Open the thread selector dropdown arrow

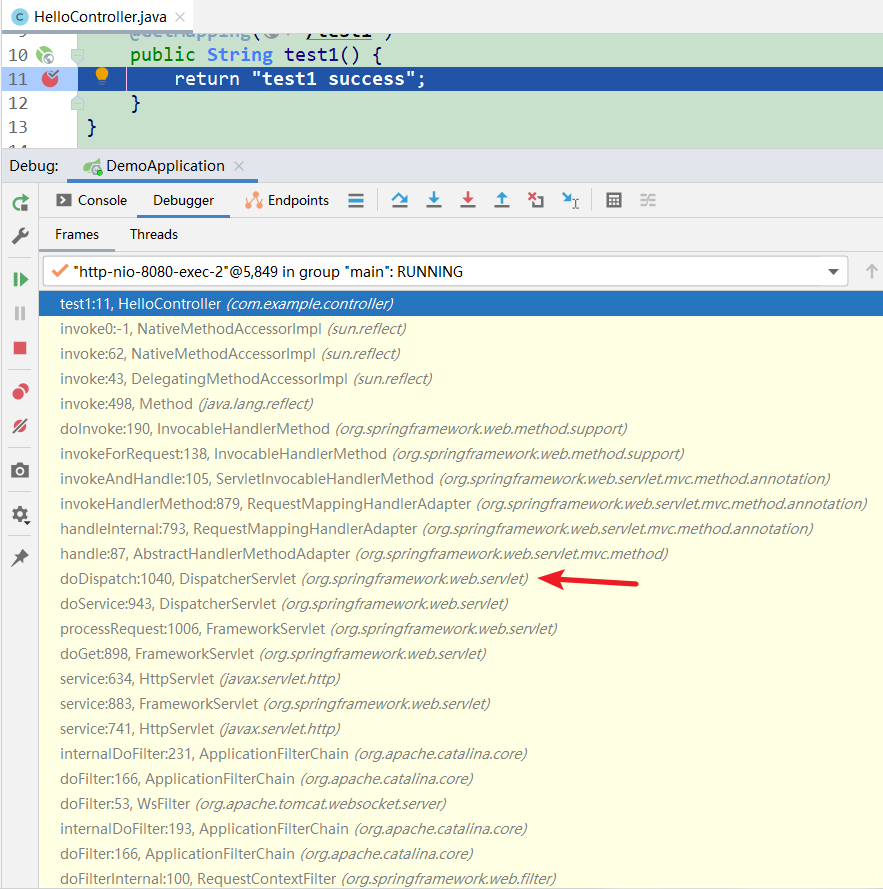pyautogui.click(x=833, y=272)
